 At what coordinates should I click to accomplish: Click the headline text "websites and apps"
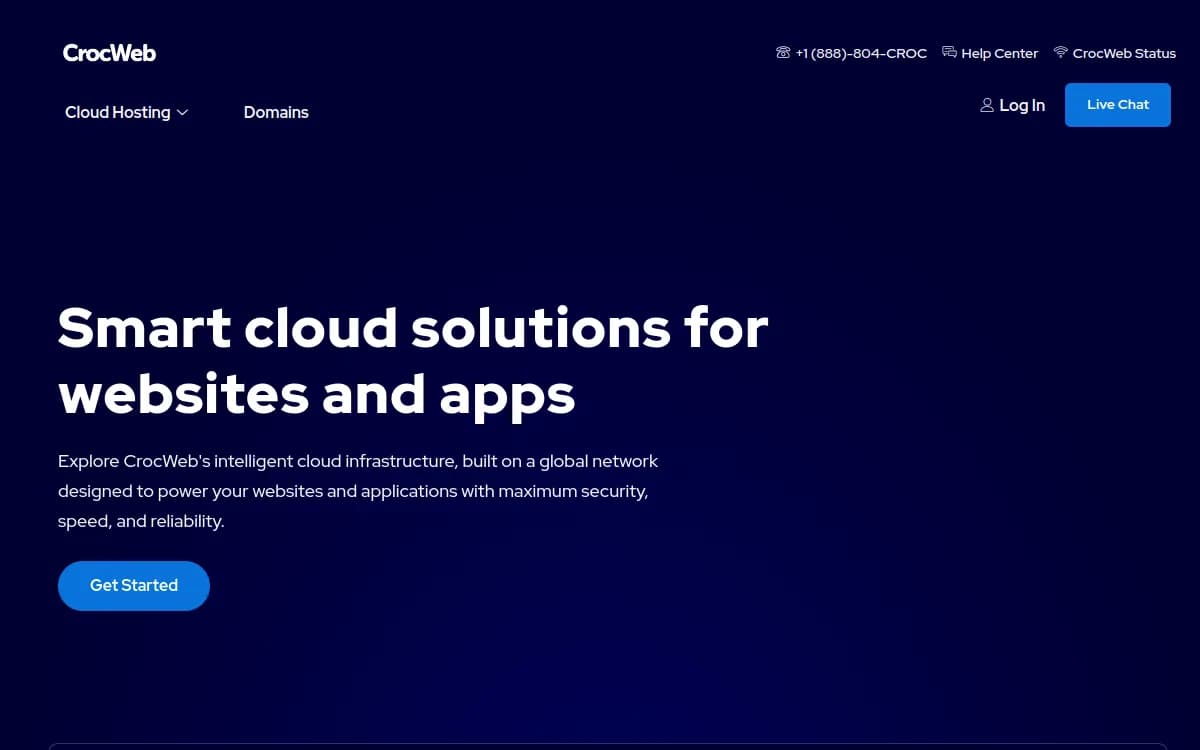[317, 394]
